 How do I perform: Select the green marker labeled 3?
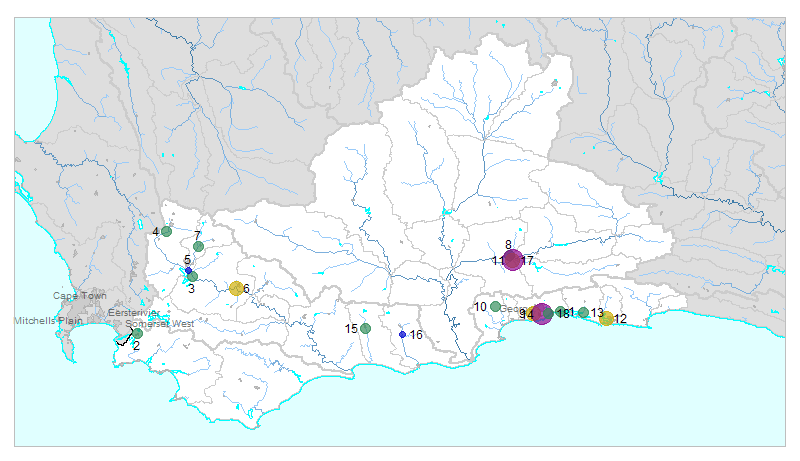[x=192, y=277]
